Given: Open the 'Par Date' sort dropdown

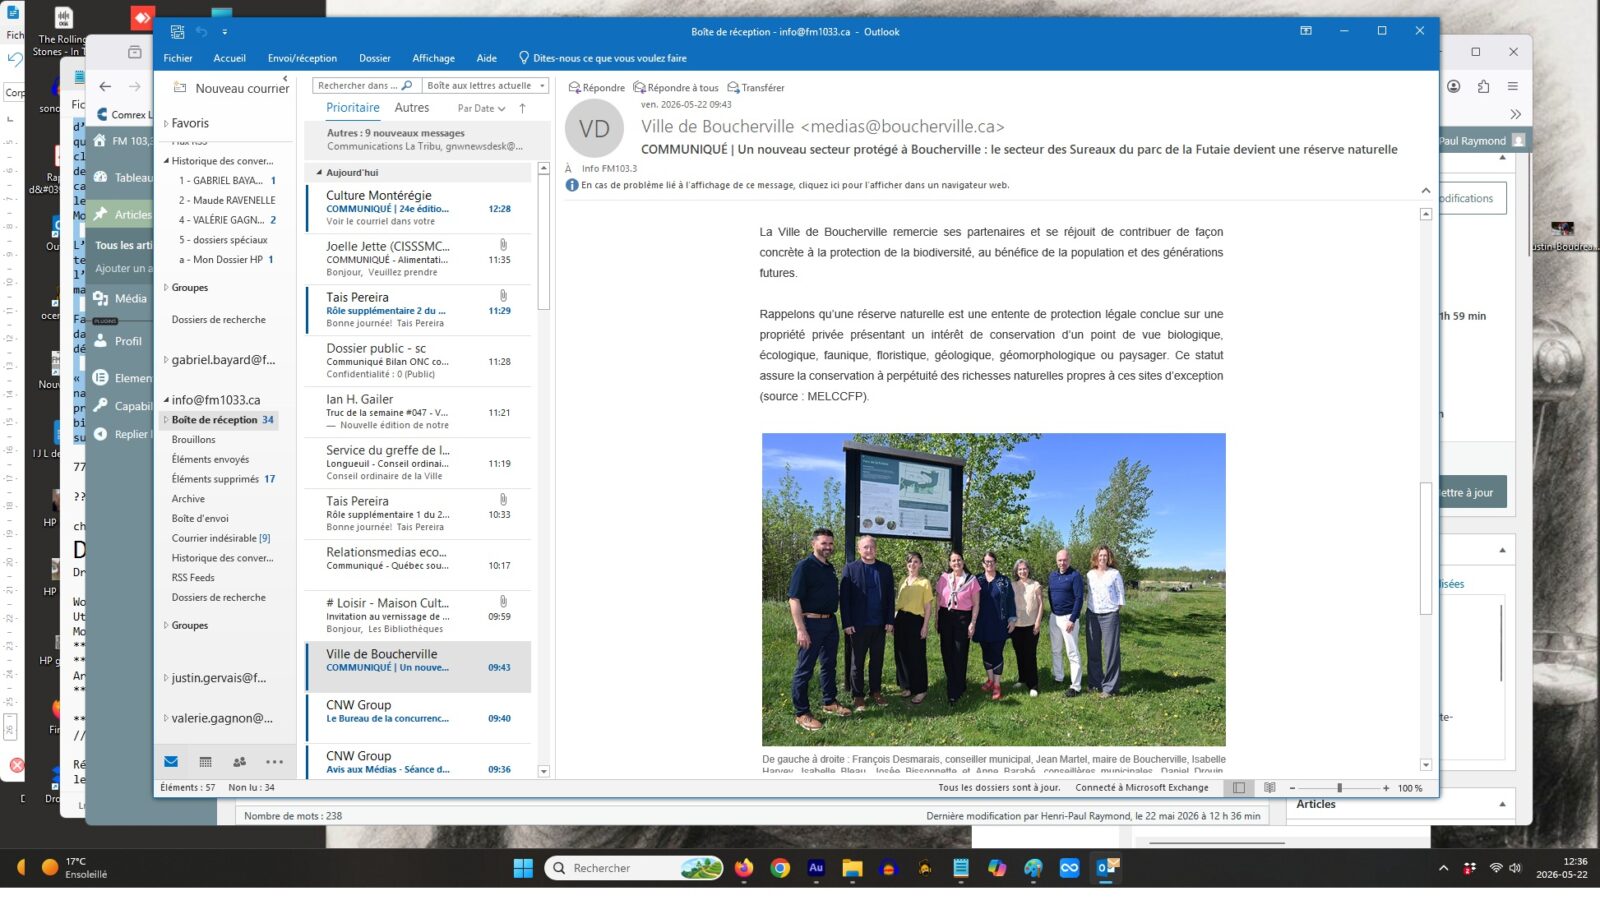Looking at the screenshot, I should tap(481, 108).
